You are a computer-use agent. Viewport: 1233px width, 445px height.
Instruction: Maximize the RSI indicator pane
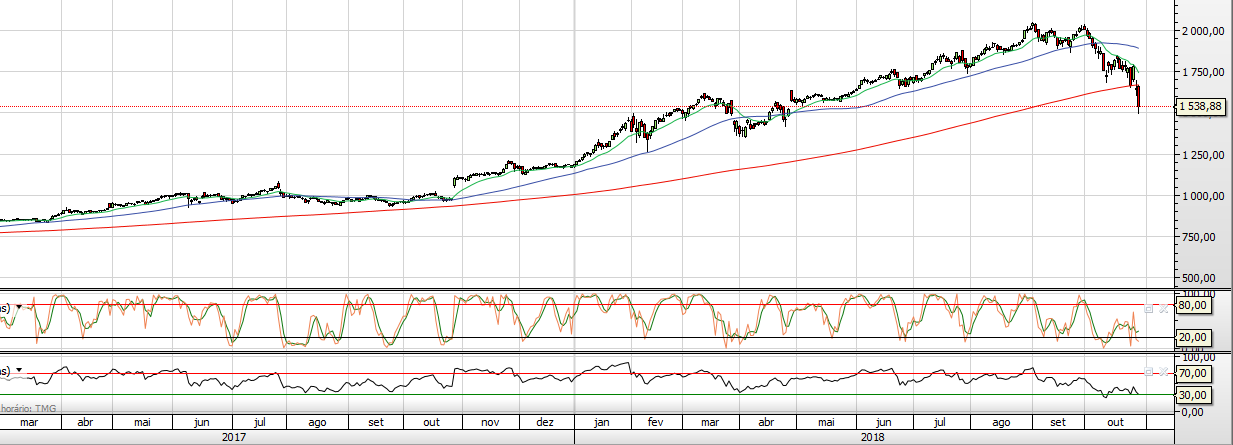[1150, 372]
